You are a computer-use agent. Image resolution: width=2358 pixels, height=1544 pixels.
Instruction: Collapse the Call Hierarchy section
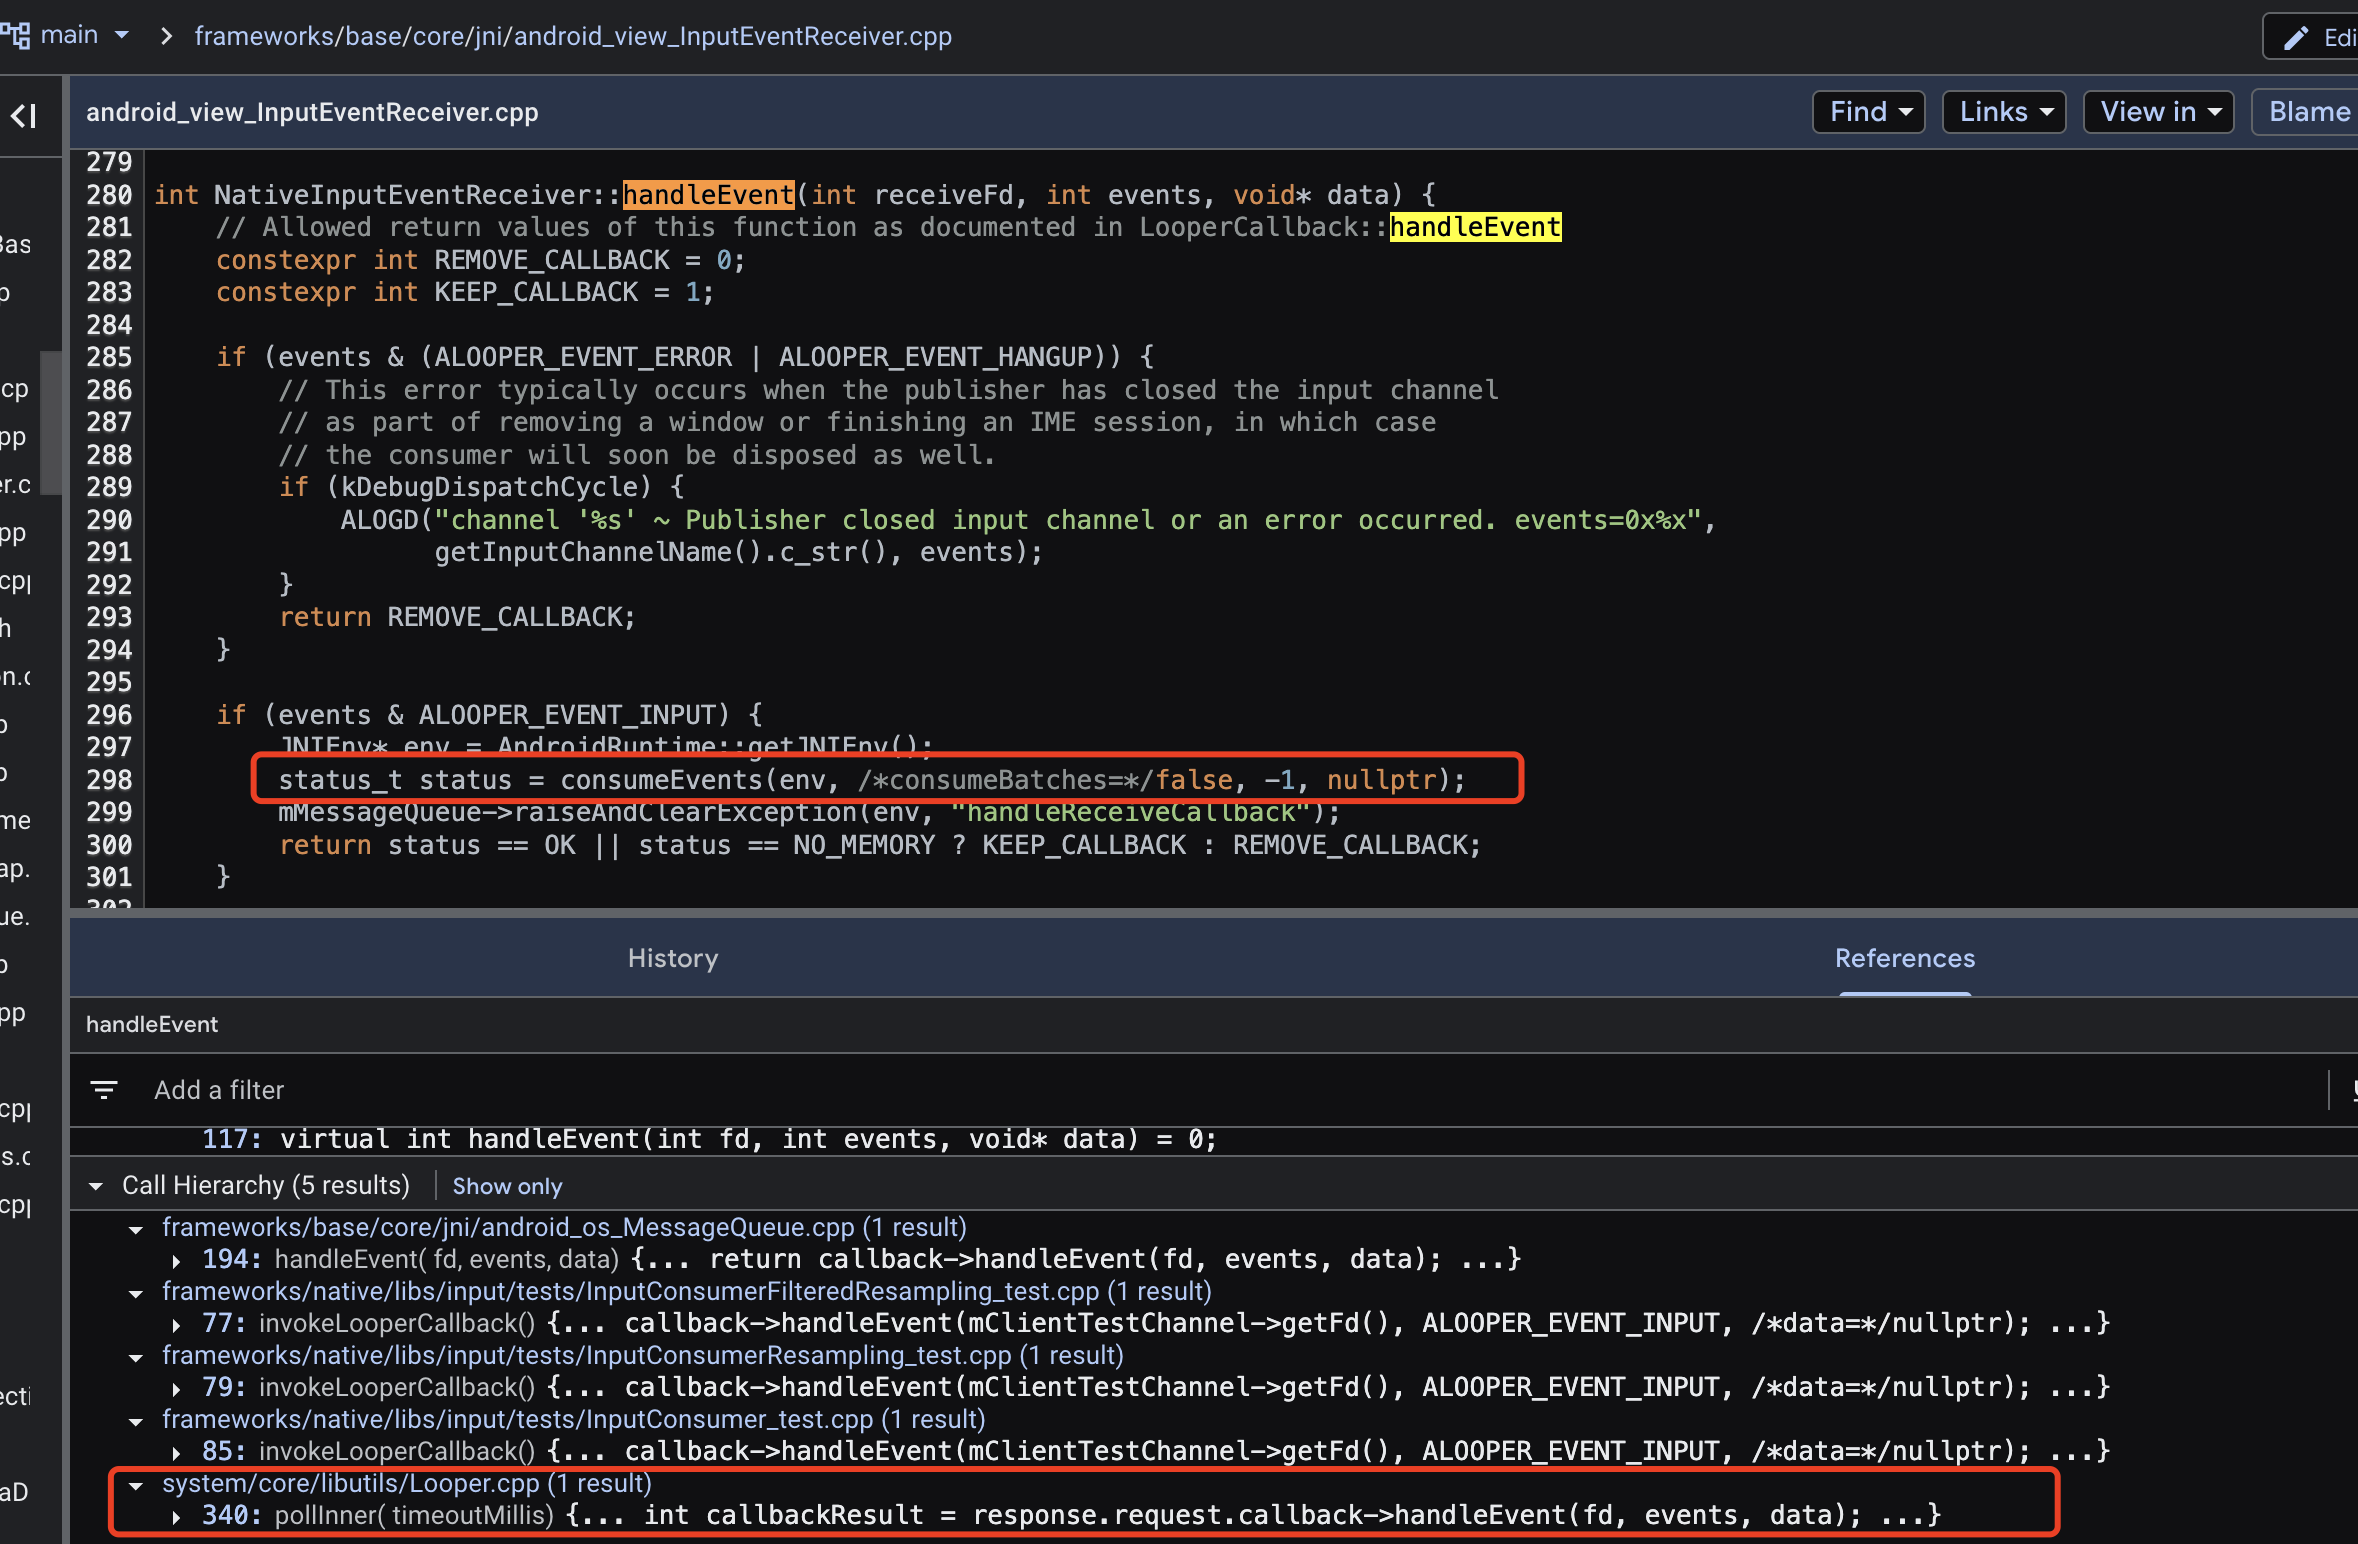coord(96,1186)
